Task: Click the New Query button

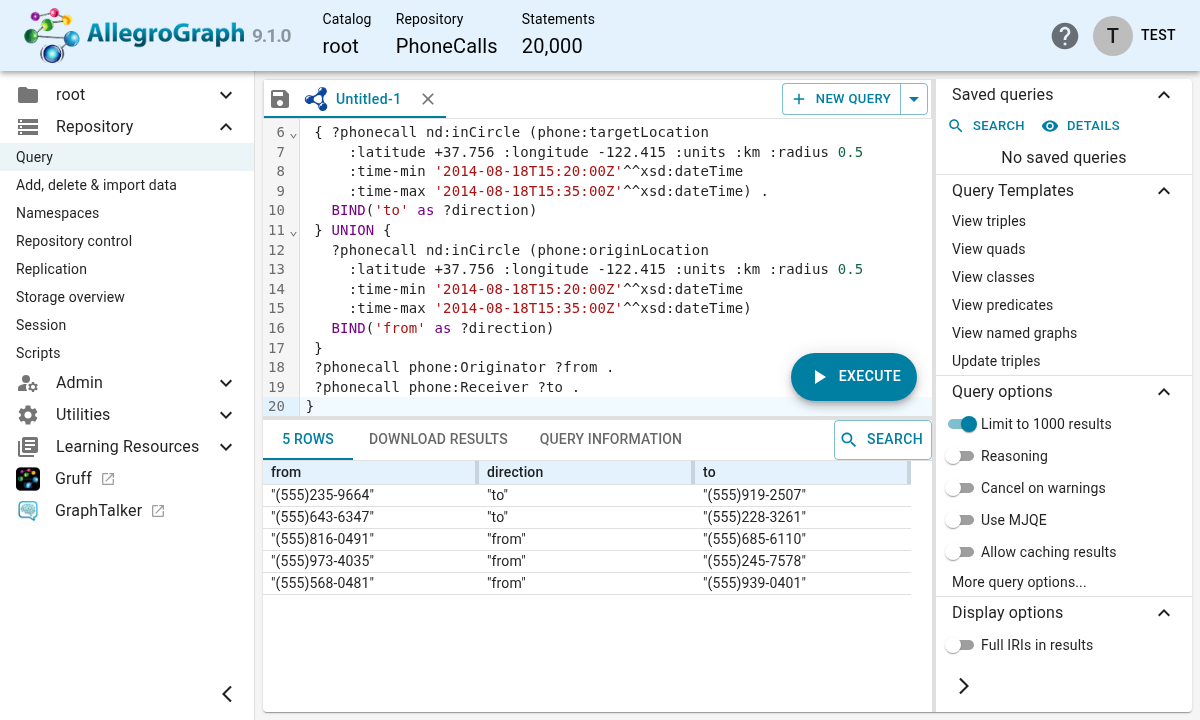Action: [x=842, y=99]
